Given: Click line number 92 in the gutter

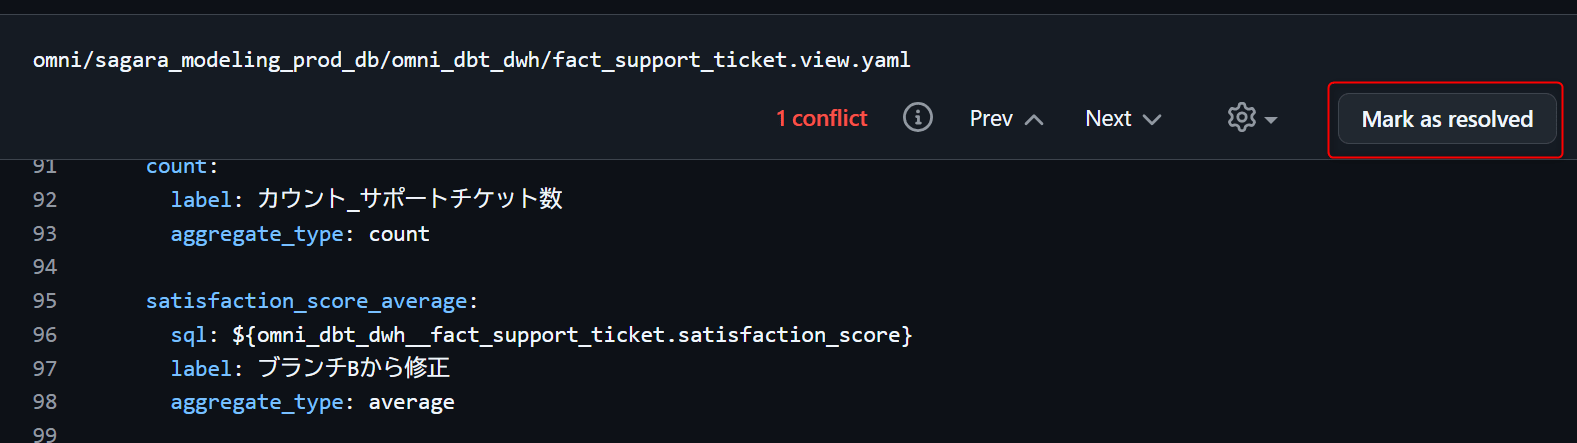Looking at the screenshot, I should pyautogui.click(x=45, y=200).
